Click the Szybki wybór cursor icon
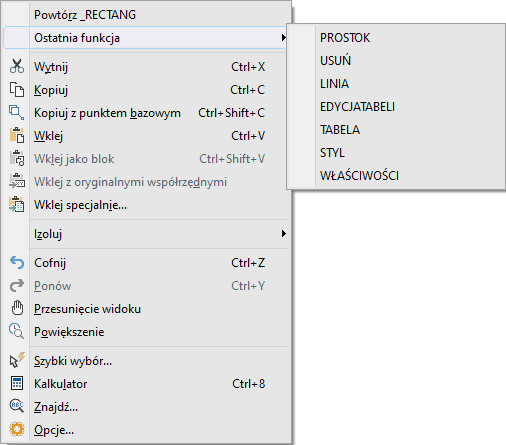Viewport: 506px width, 445px height. point(17,361)
